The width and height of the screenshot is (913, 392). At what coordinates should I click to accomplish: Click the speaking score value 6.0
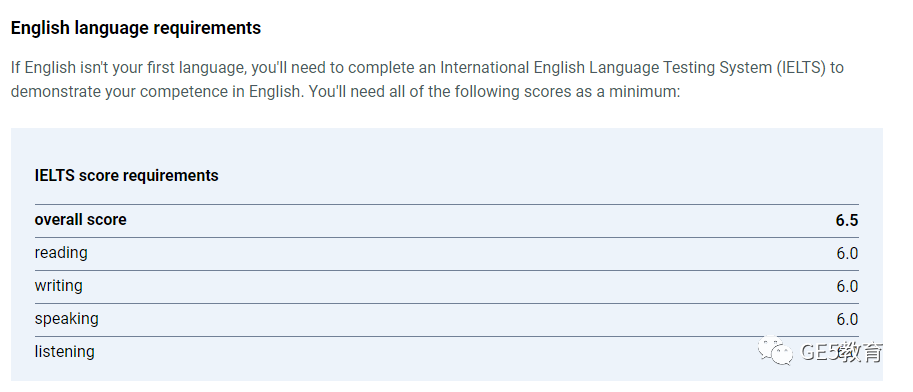[847, 320]
